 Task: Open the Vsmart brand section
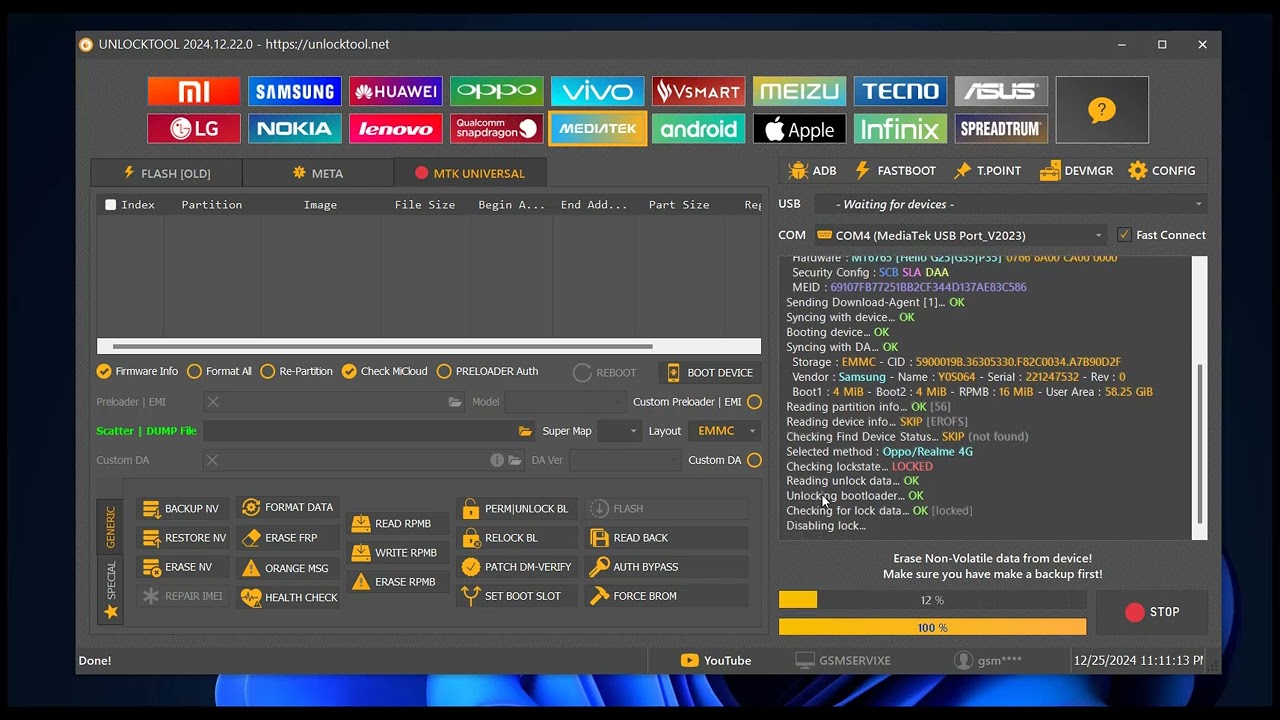699,91
